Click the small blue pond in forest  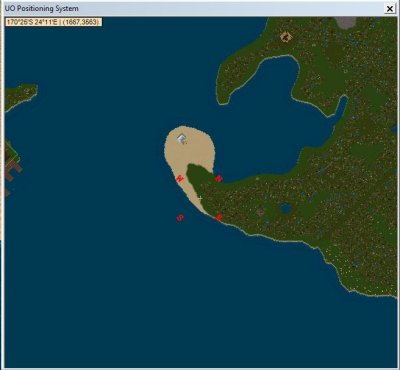[x=286, y=209]
